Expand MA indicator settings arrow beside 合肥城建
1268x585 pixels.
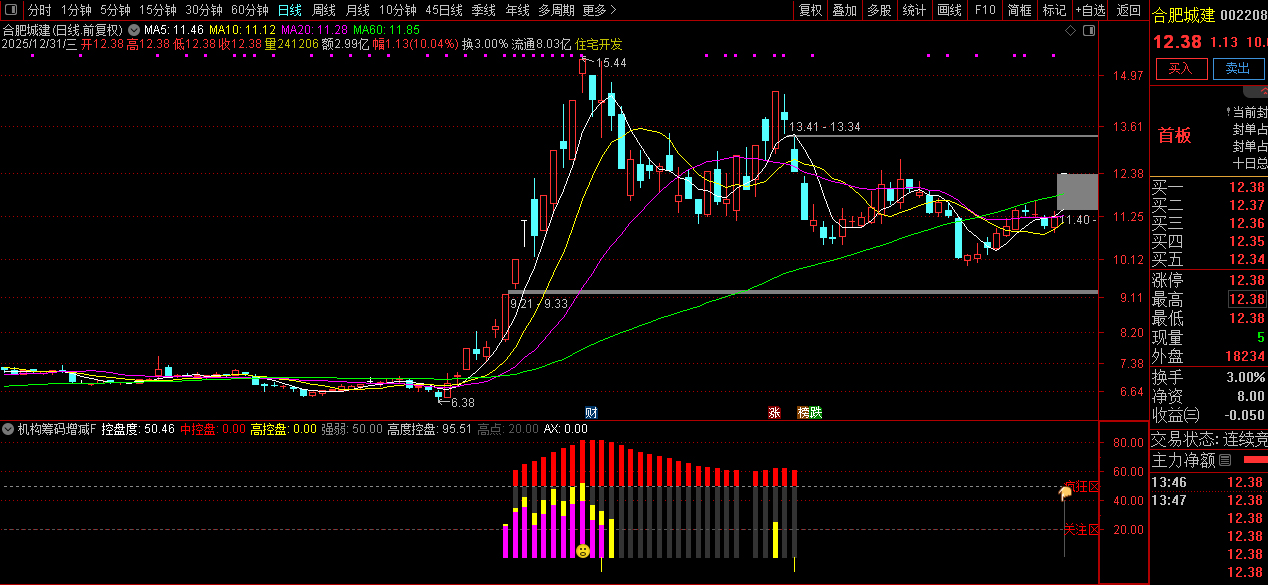tap(133, 31)
